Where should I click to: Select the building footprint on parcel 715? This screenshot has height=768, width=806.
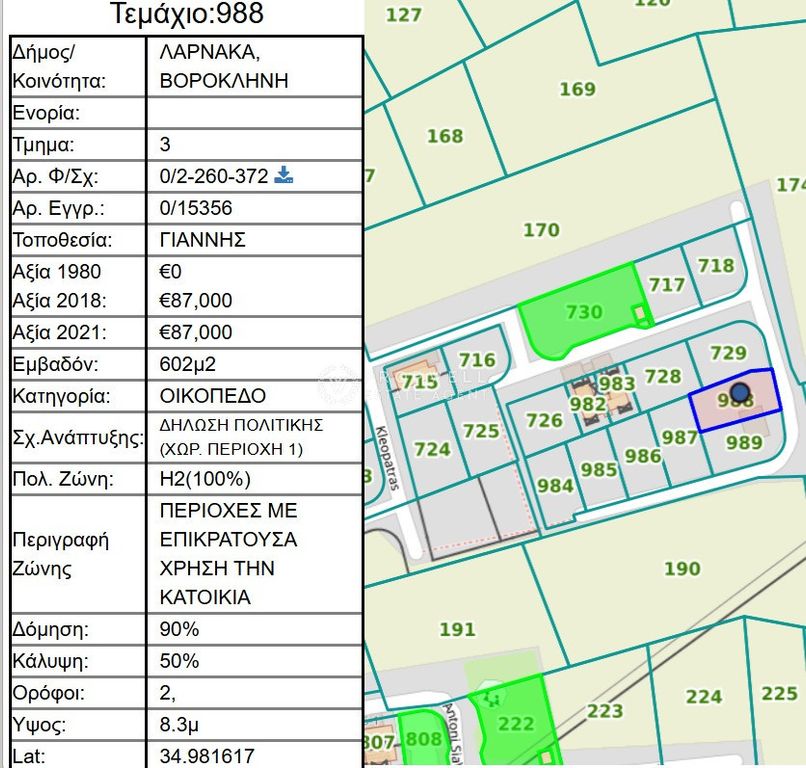point(414,374)
